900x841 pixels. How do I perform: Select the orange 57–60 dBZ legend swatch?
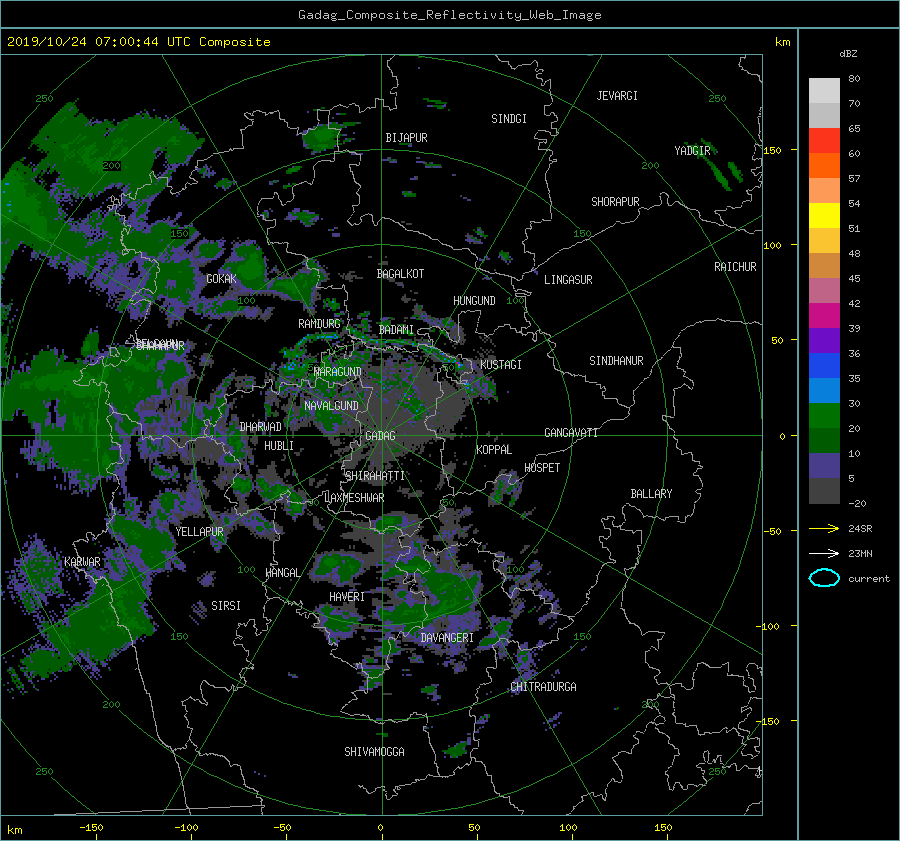pyautogui.click(x=824, y=166)
